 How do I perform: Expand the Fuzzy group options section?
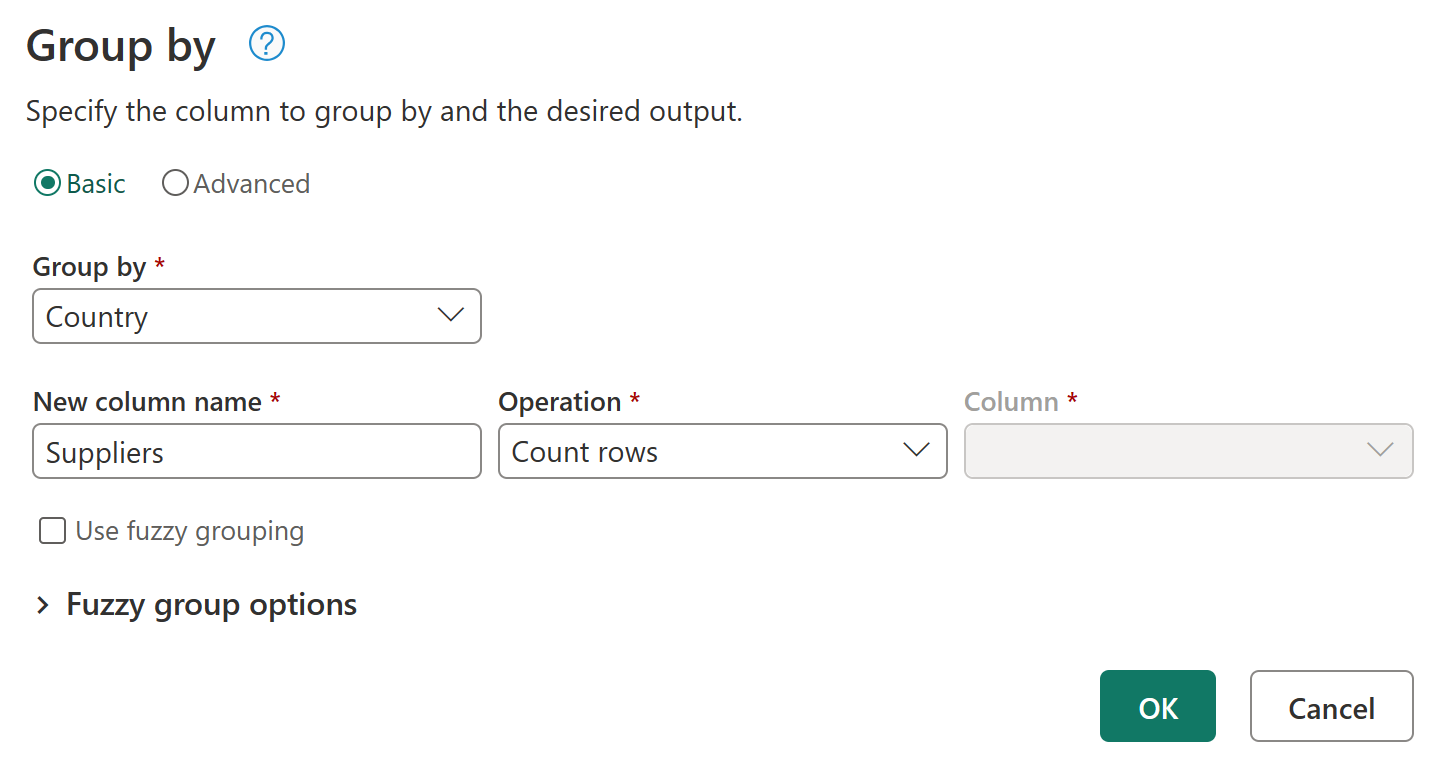pyautogui.click(x=210, y=604)
